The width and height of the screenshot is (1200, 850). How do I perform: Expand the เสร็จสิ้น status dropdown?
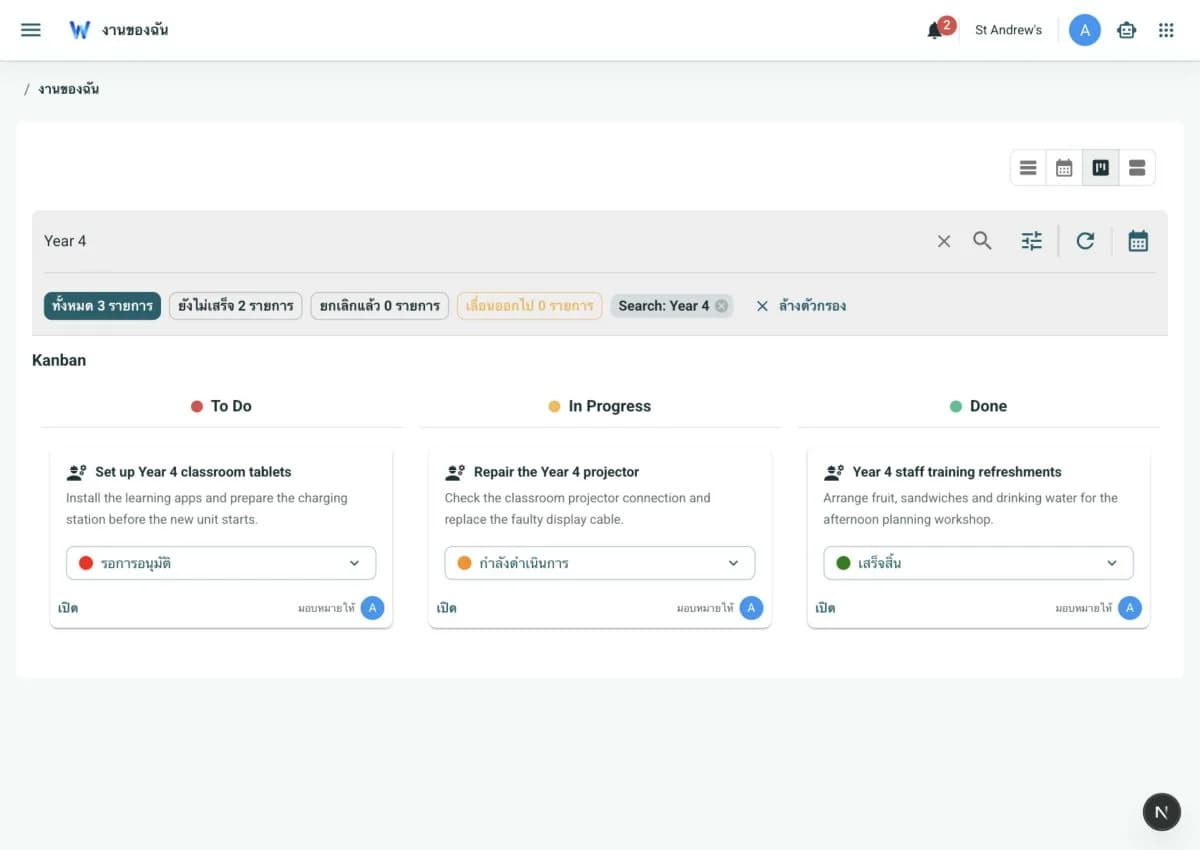(x=978, y=563)
